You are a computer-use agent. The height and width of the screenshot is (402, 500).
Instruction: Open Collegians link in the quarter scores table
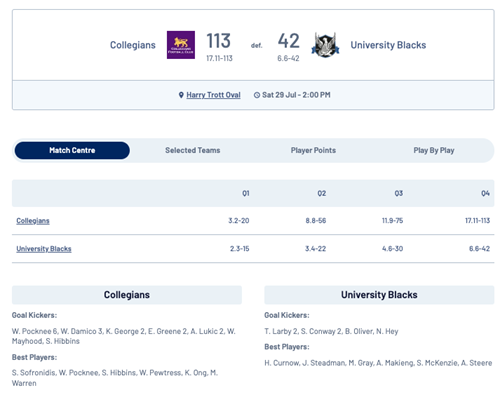click(x=33, y=221)
